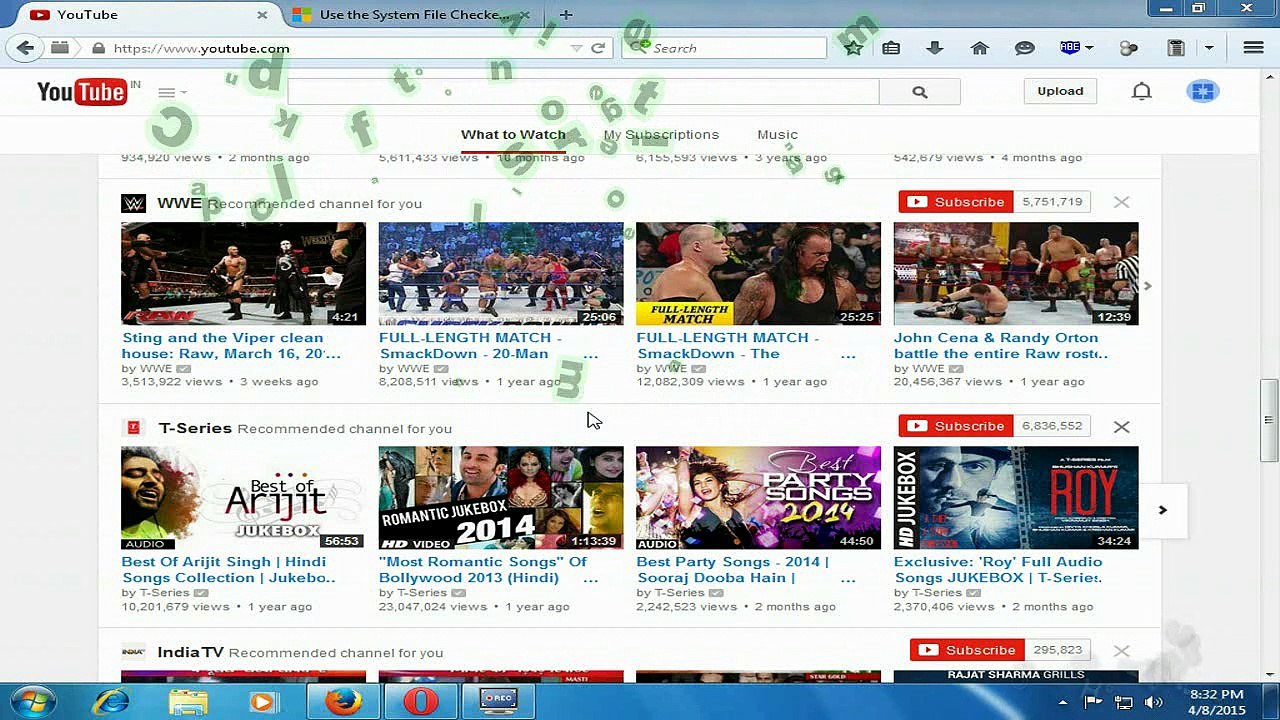Subscribe to the IndiaTV channel
This screenshot has height=720, width=1280.
click(967, 650)
